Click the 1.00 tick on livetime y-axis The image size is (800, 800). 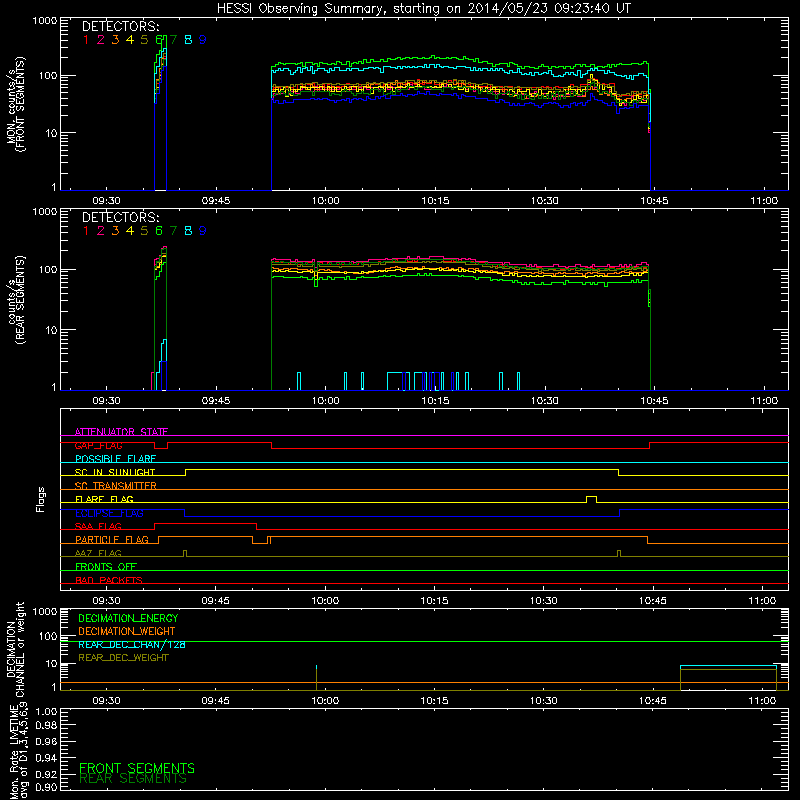pos(47,711)
